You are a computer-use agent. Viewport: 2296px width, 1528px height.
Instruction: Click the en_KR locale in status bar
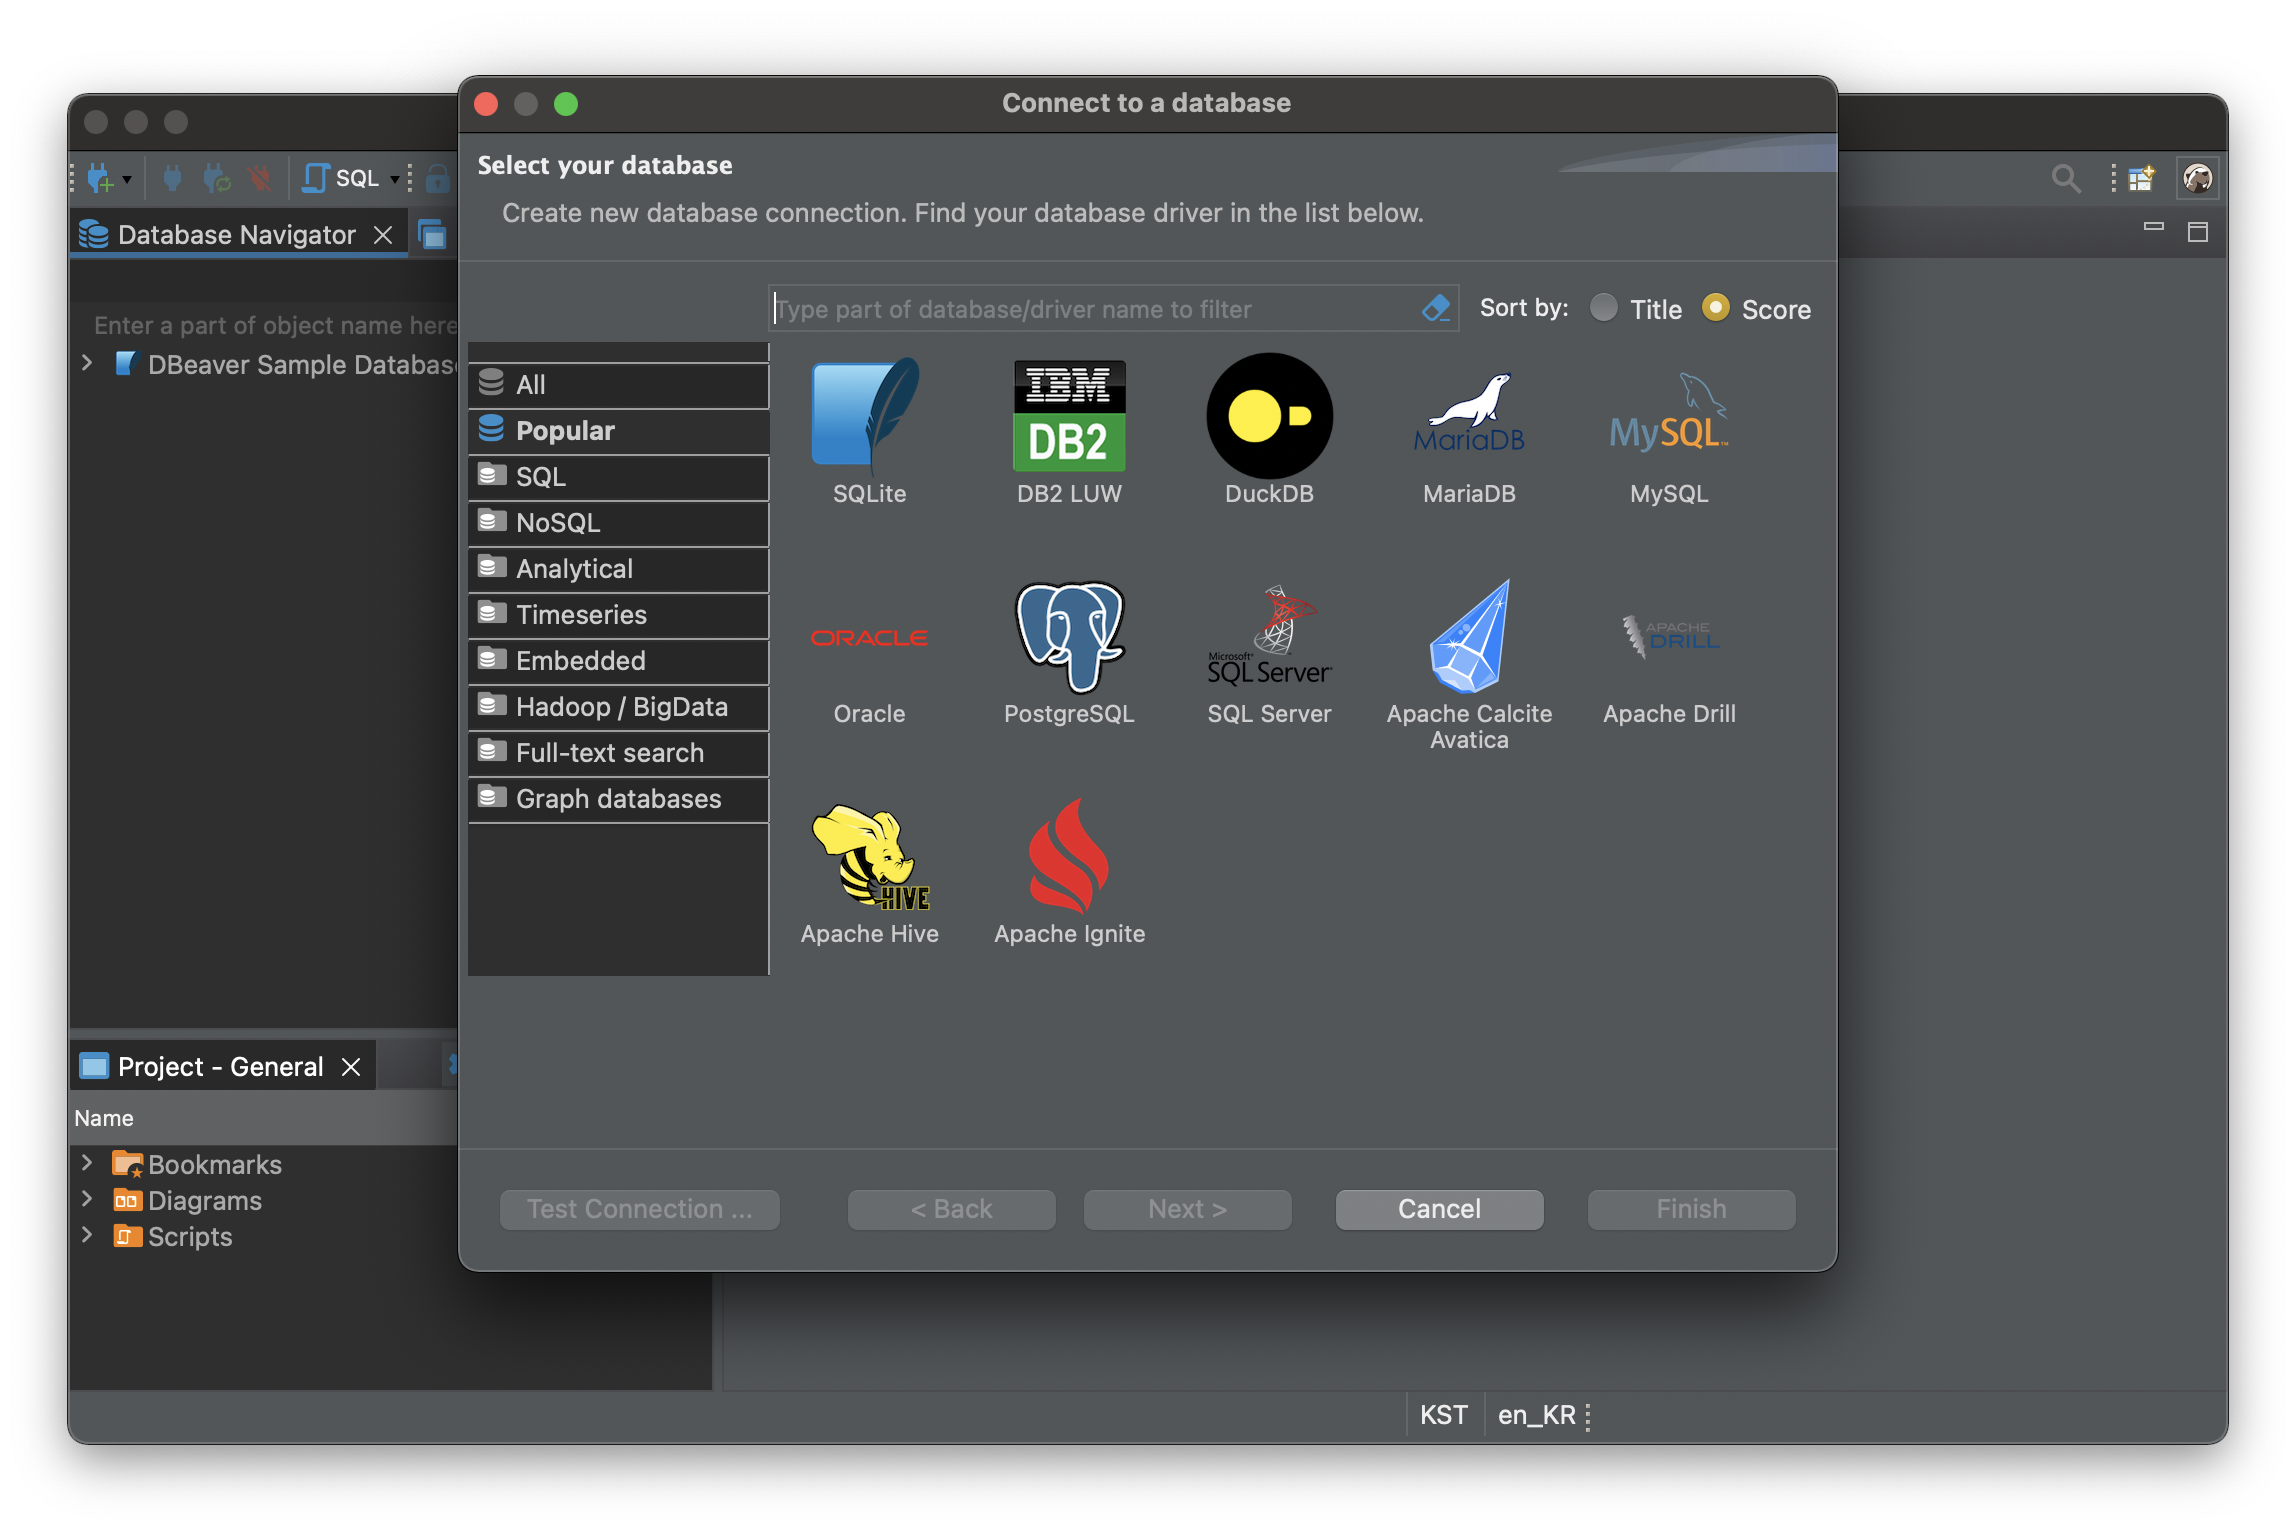coord(1536,1415)
